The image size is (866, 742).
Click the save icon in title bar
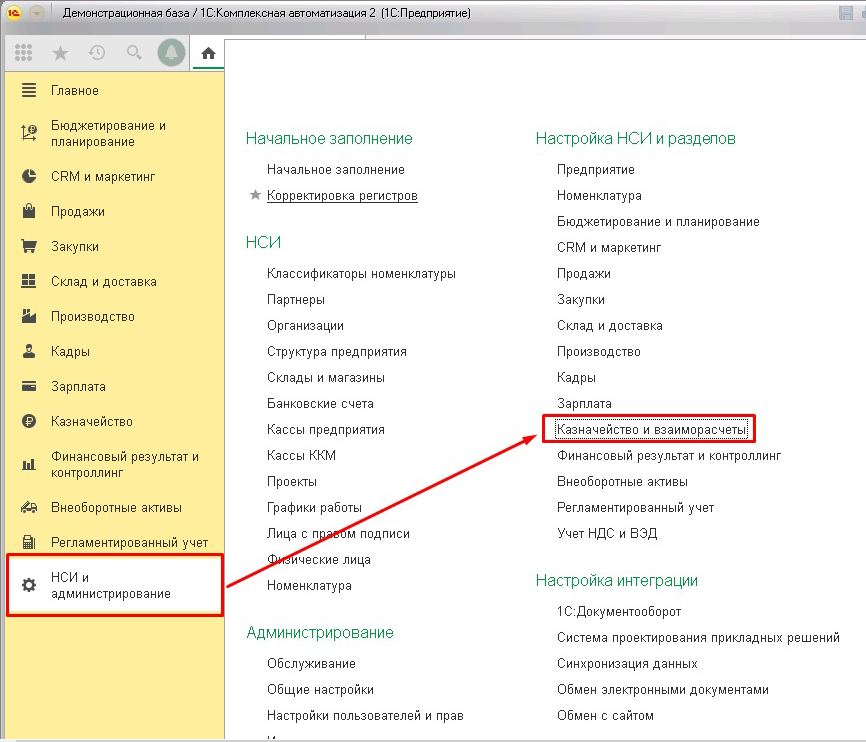[x=846, y=13]
